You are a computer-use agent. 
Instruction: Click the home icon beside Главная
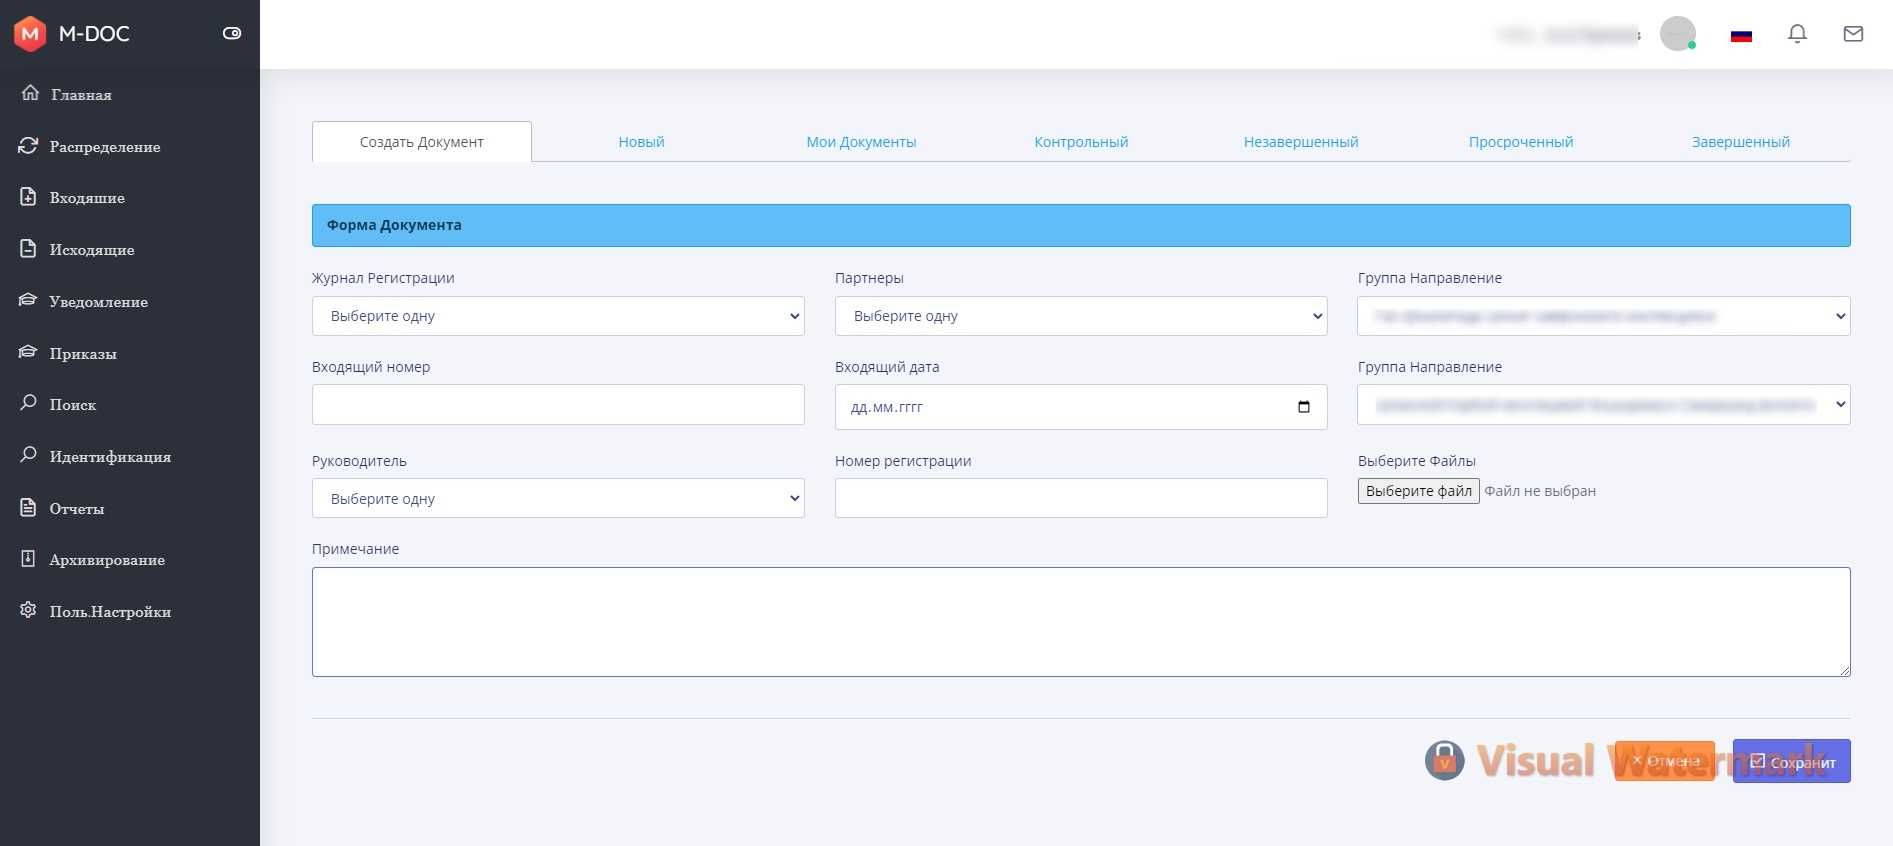click(x=30, y=93)
